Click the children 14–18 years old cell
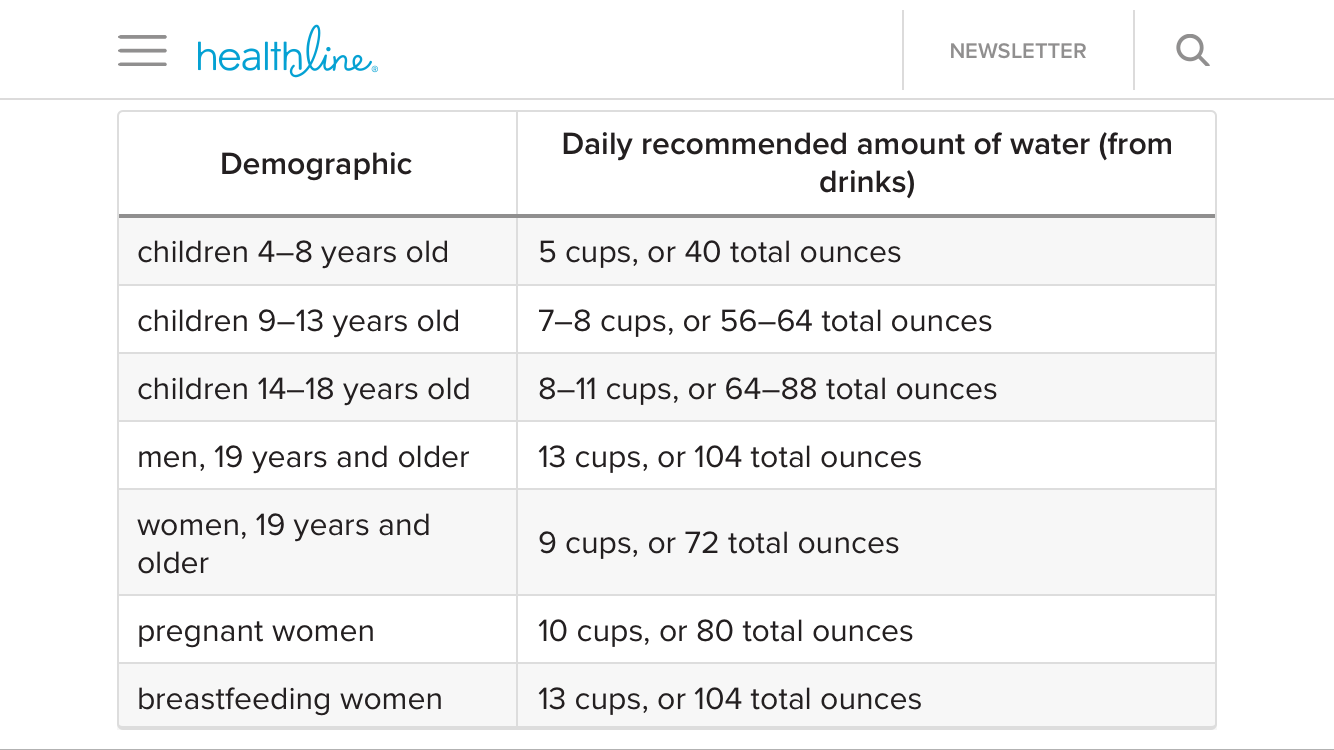 (x=317, y=388)
